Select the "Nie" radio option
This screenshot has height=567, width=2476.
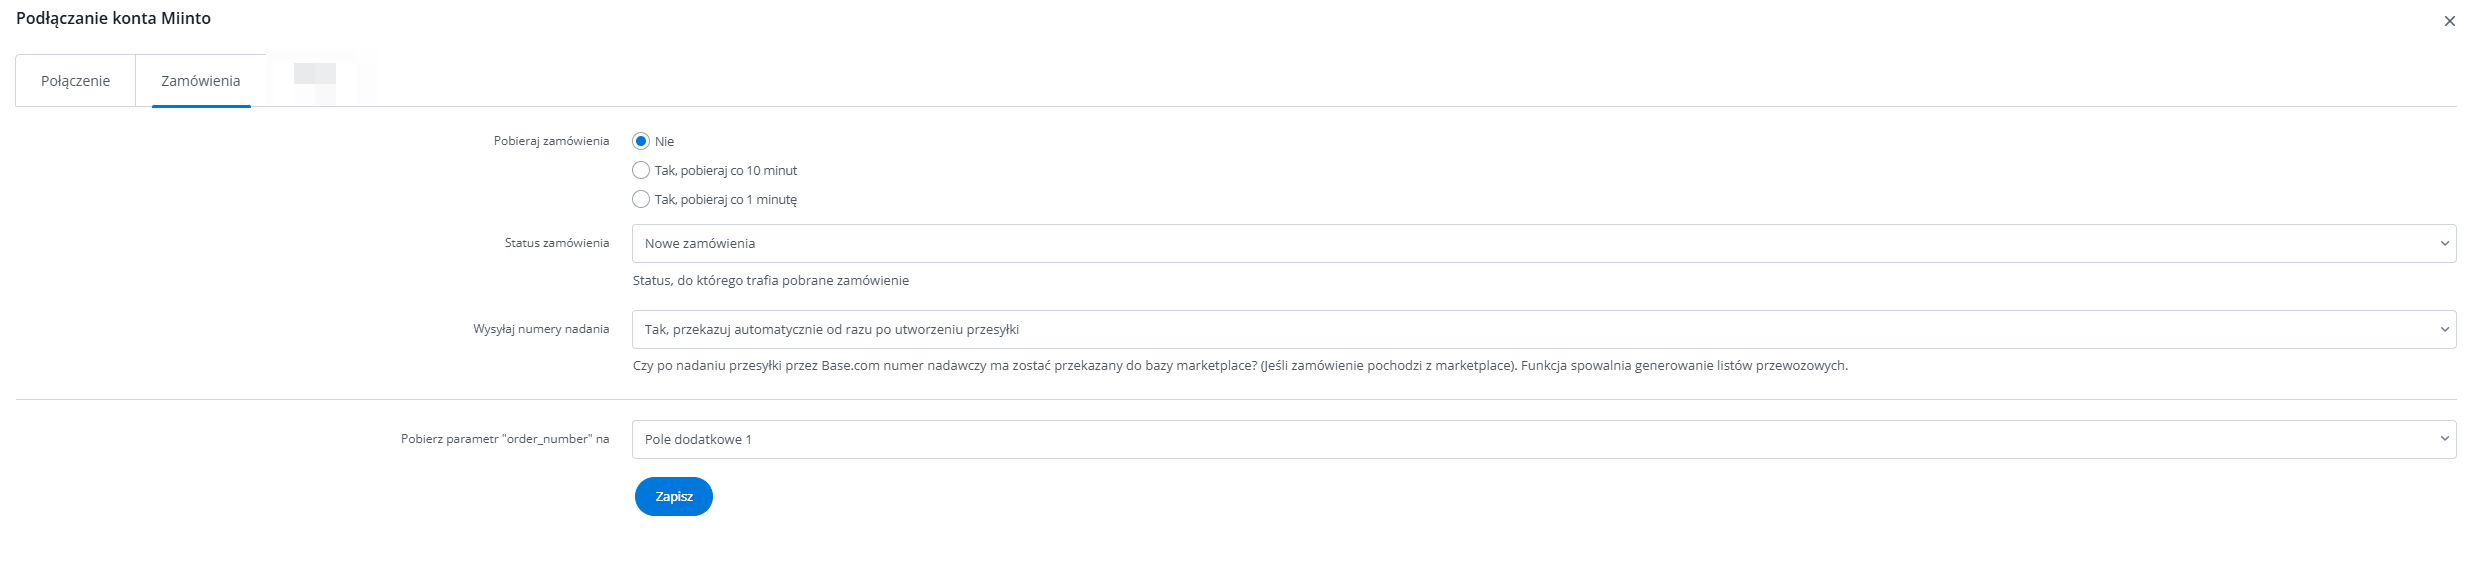(x=641, y=141)
